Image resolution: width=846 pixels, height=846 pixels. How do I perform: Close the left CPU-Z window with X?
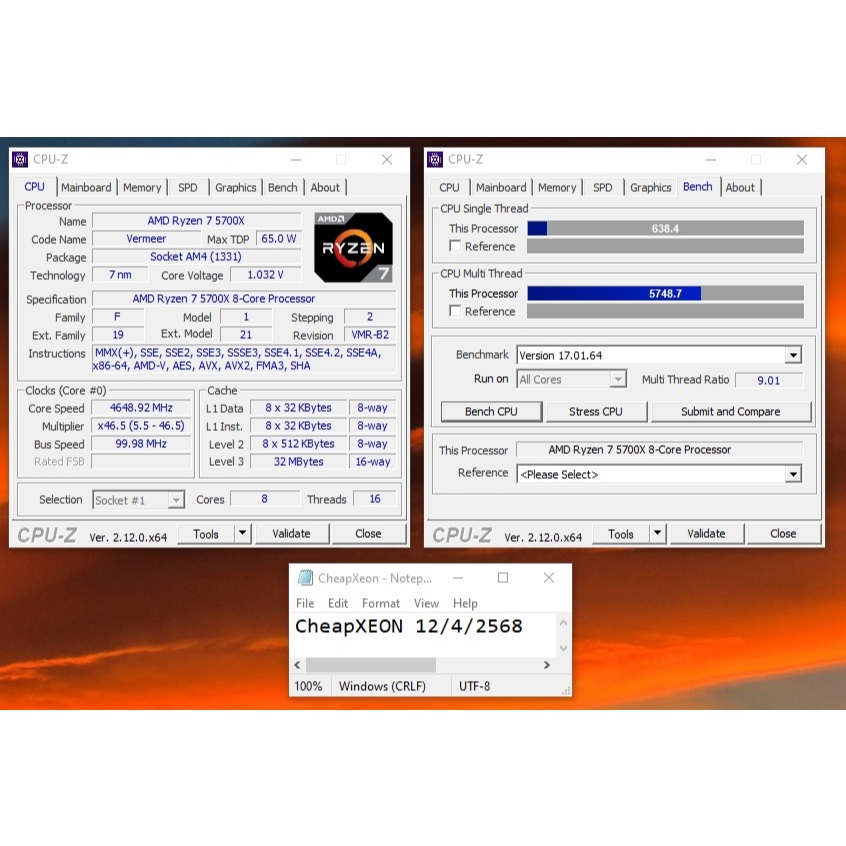[x=387, y=160]
